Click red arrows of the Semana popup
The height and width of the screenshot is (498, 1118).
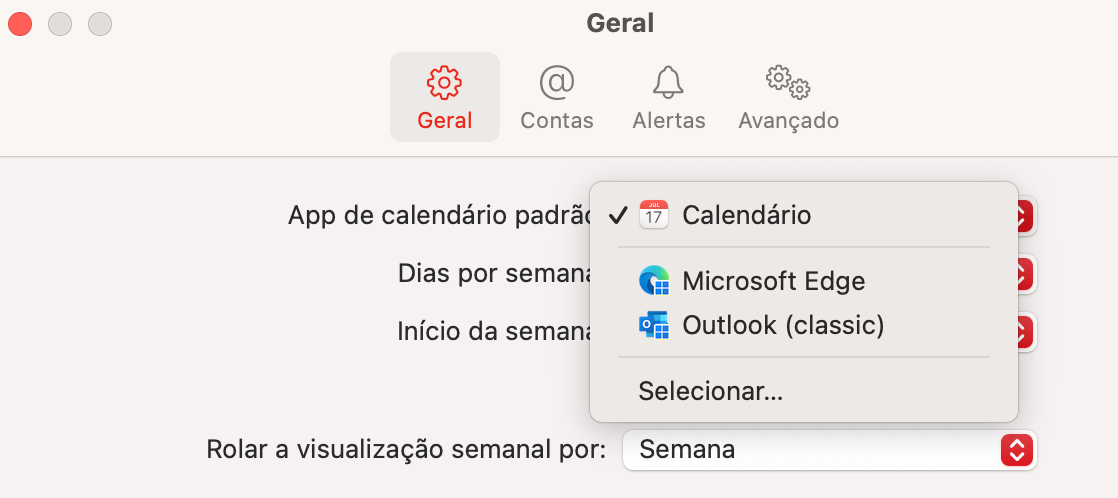point(1017,450)
